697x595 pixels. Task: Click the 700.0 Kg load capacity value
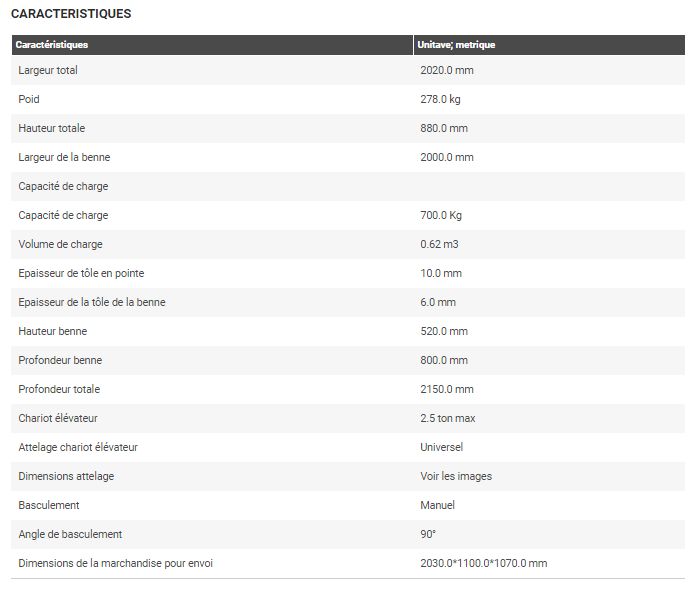(x=441, y=215)
